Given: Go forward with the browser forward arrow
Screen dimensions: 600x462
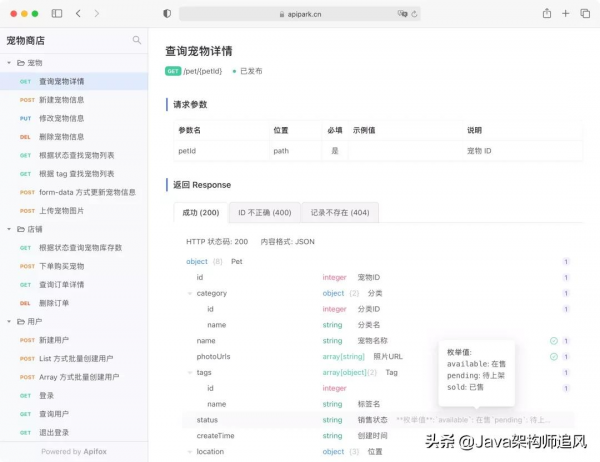Looking at the screenshot, I should coord(96,14).
